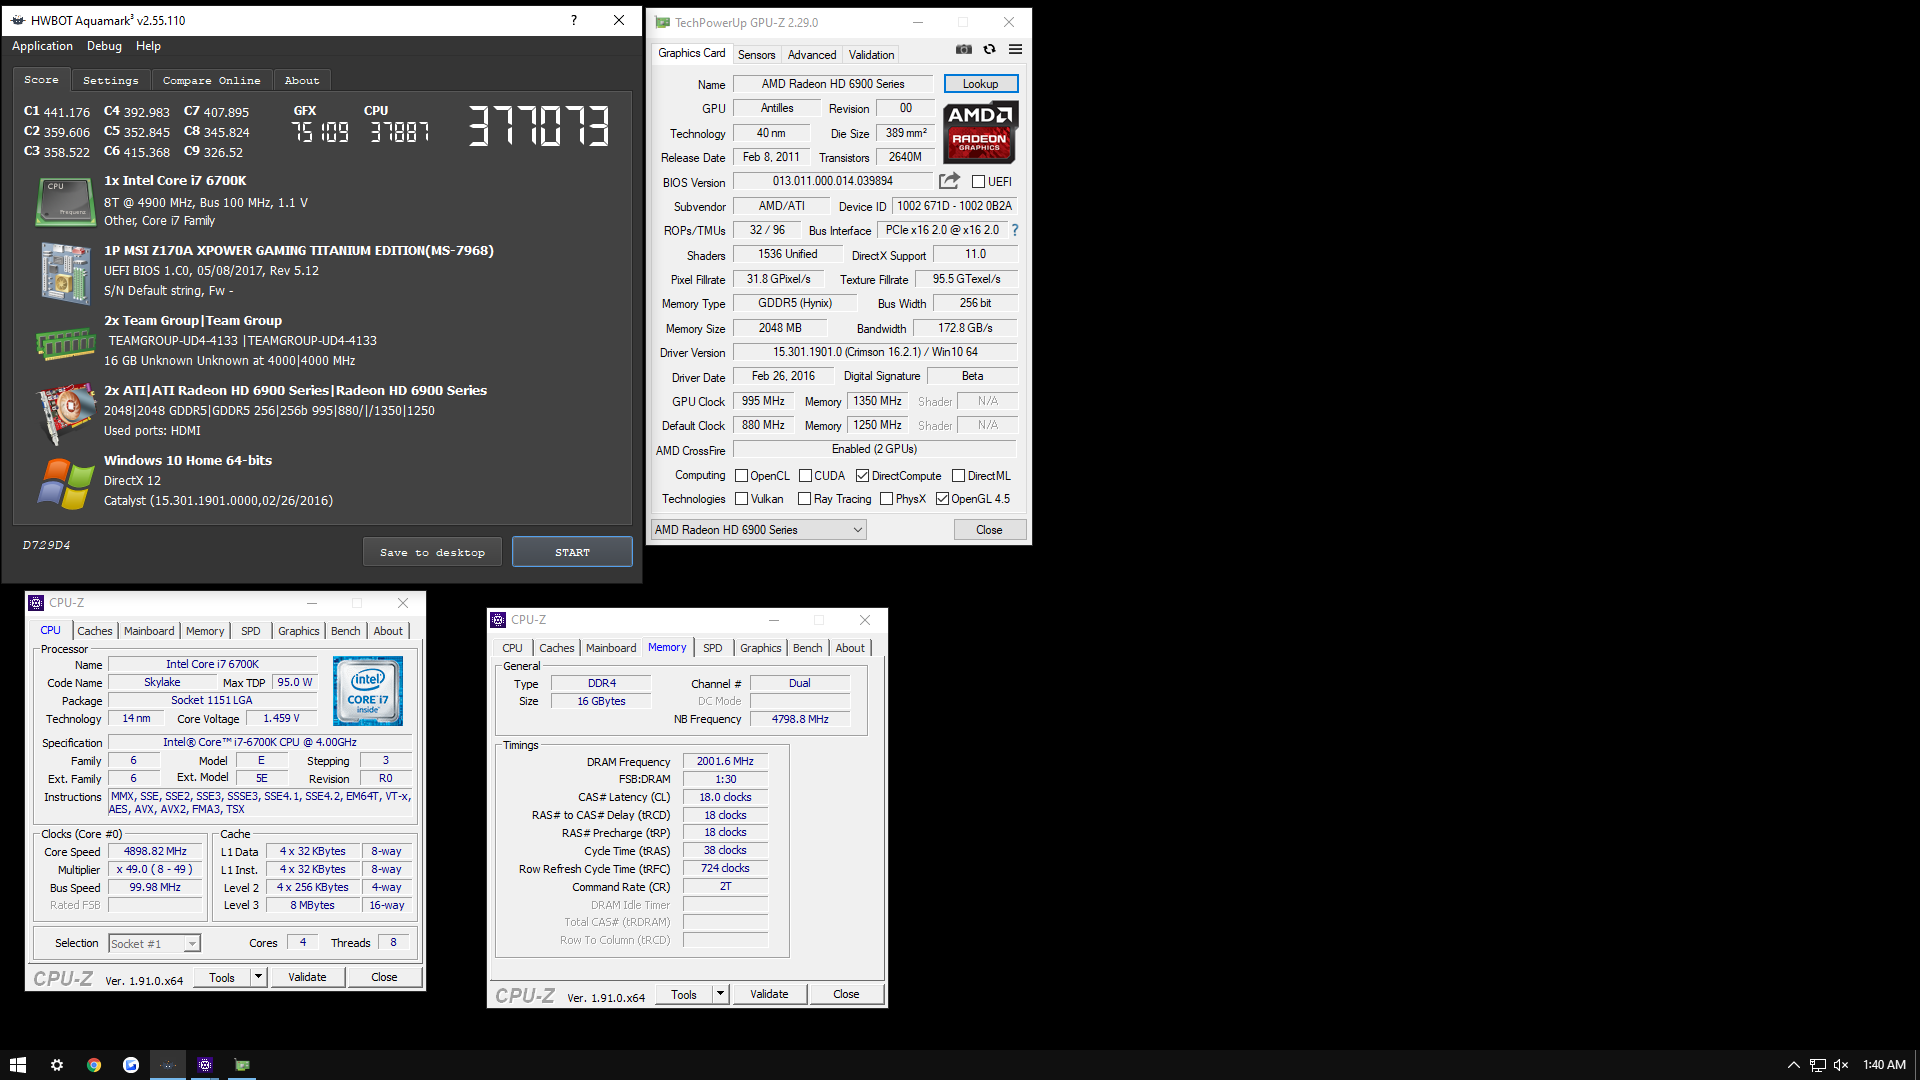The height and width of the screenshot is (1080, 1920).
Task: Open the GPU-Z hamburger menu
Action: 1015,49
